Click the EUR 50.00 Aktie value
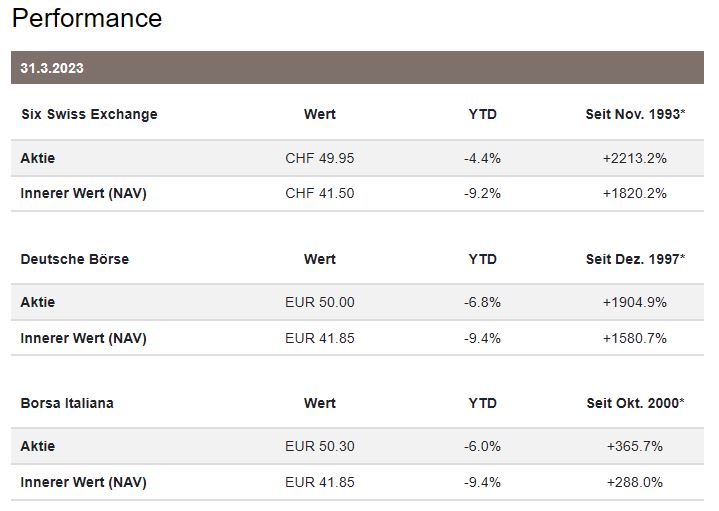This screenshot has width=719, height=511. [319, 302]
